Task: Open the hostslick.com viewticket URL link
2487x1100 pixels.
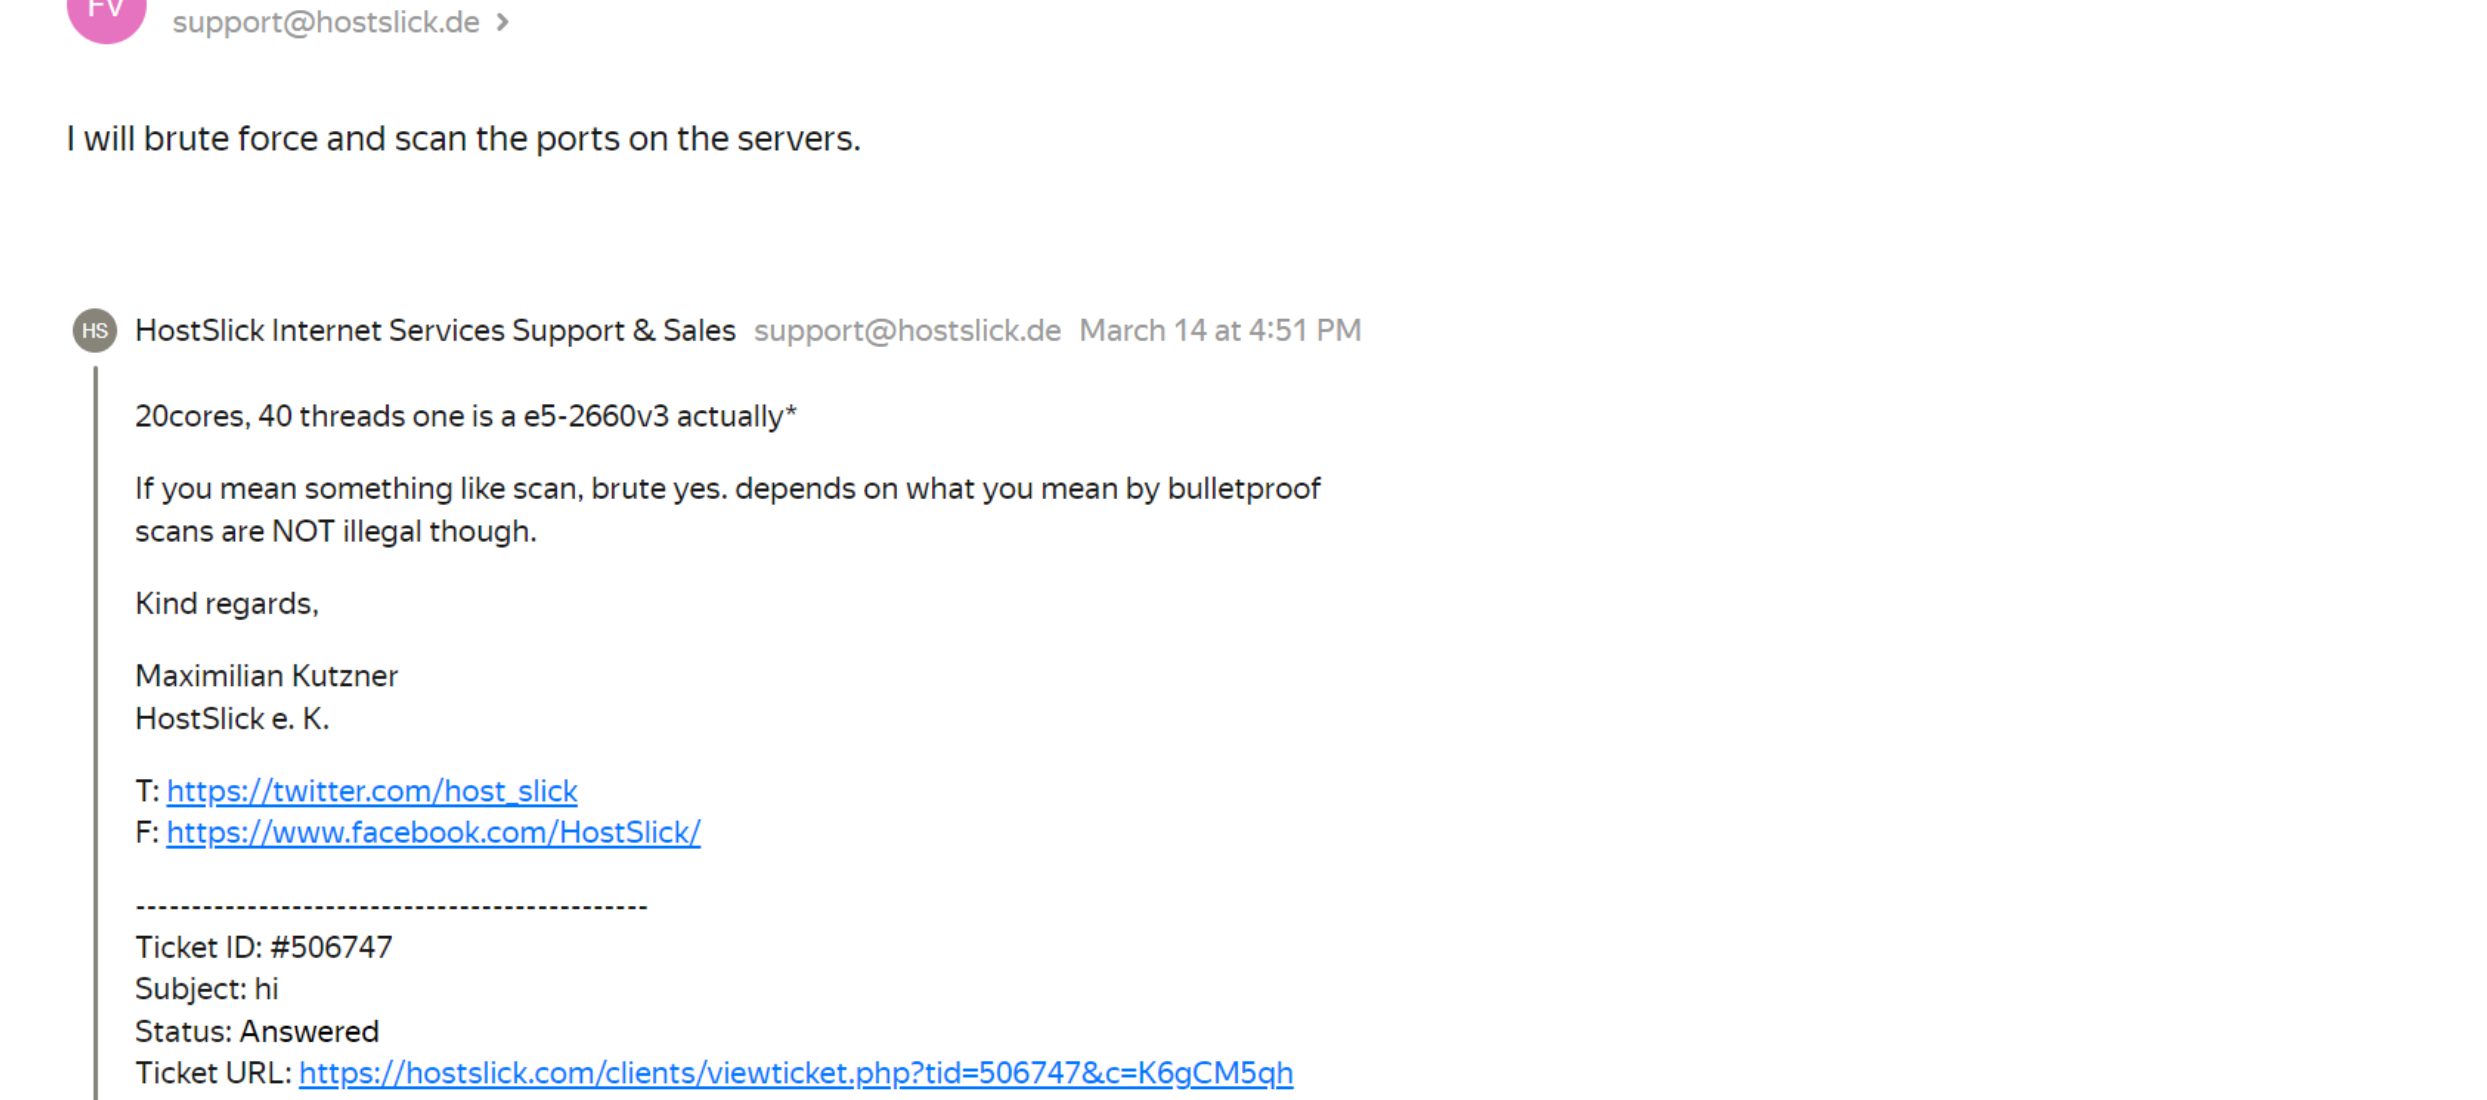Action: [x=796, y=1073]
